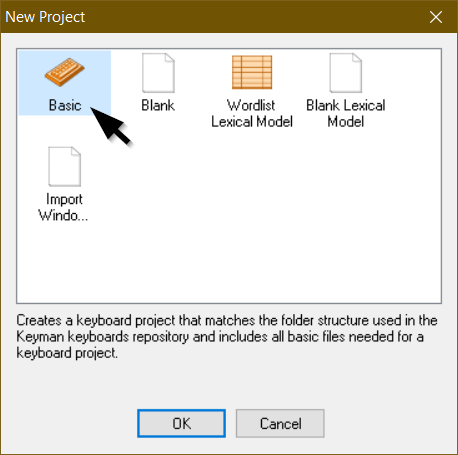Select the orange Wordlist Lexical Model grid icon
458x455 pixels.
coord(252,72)
